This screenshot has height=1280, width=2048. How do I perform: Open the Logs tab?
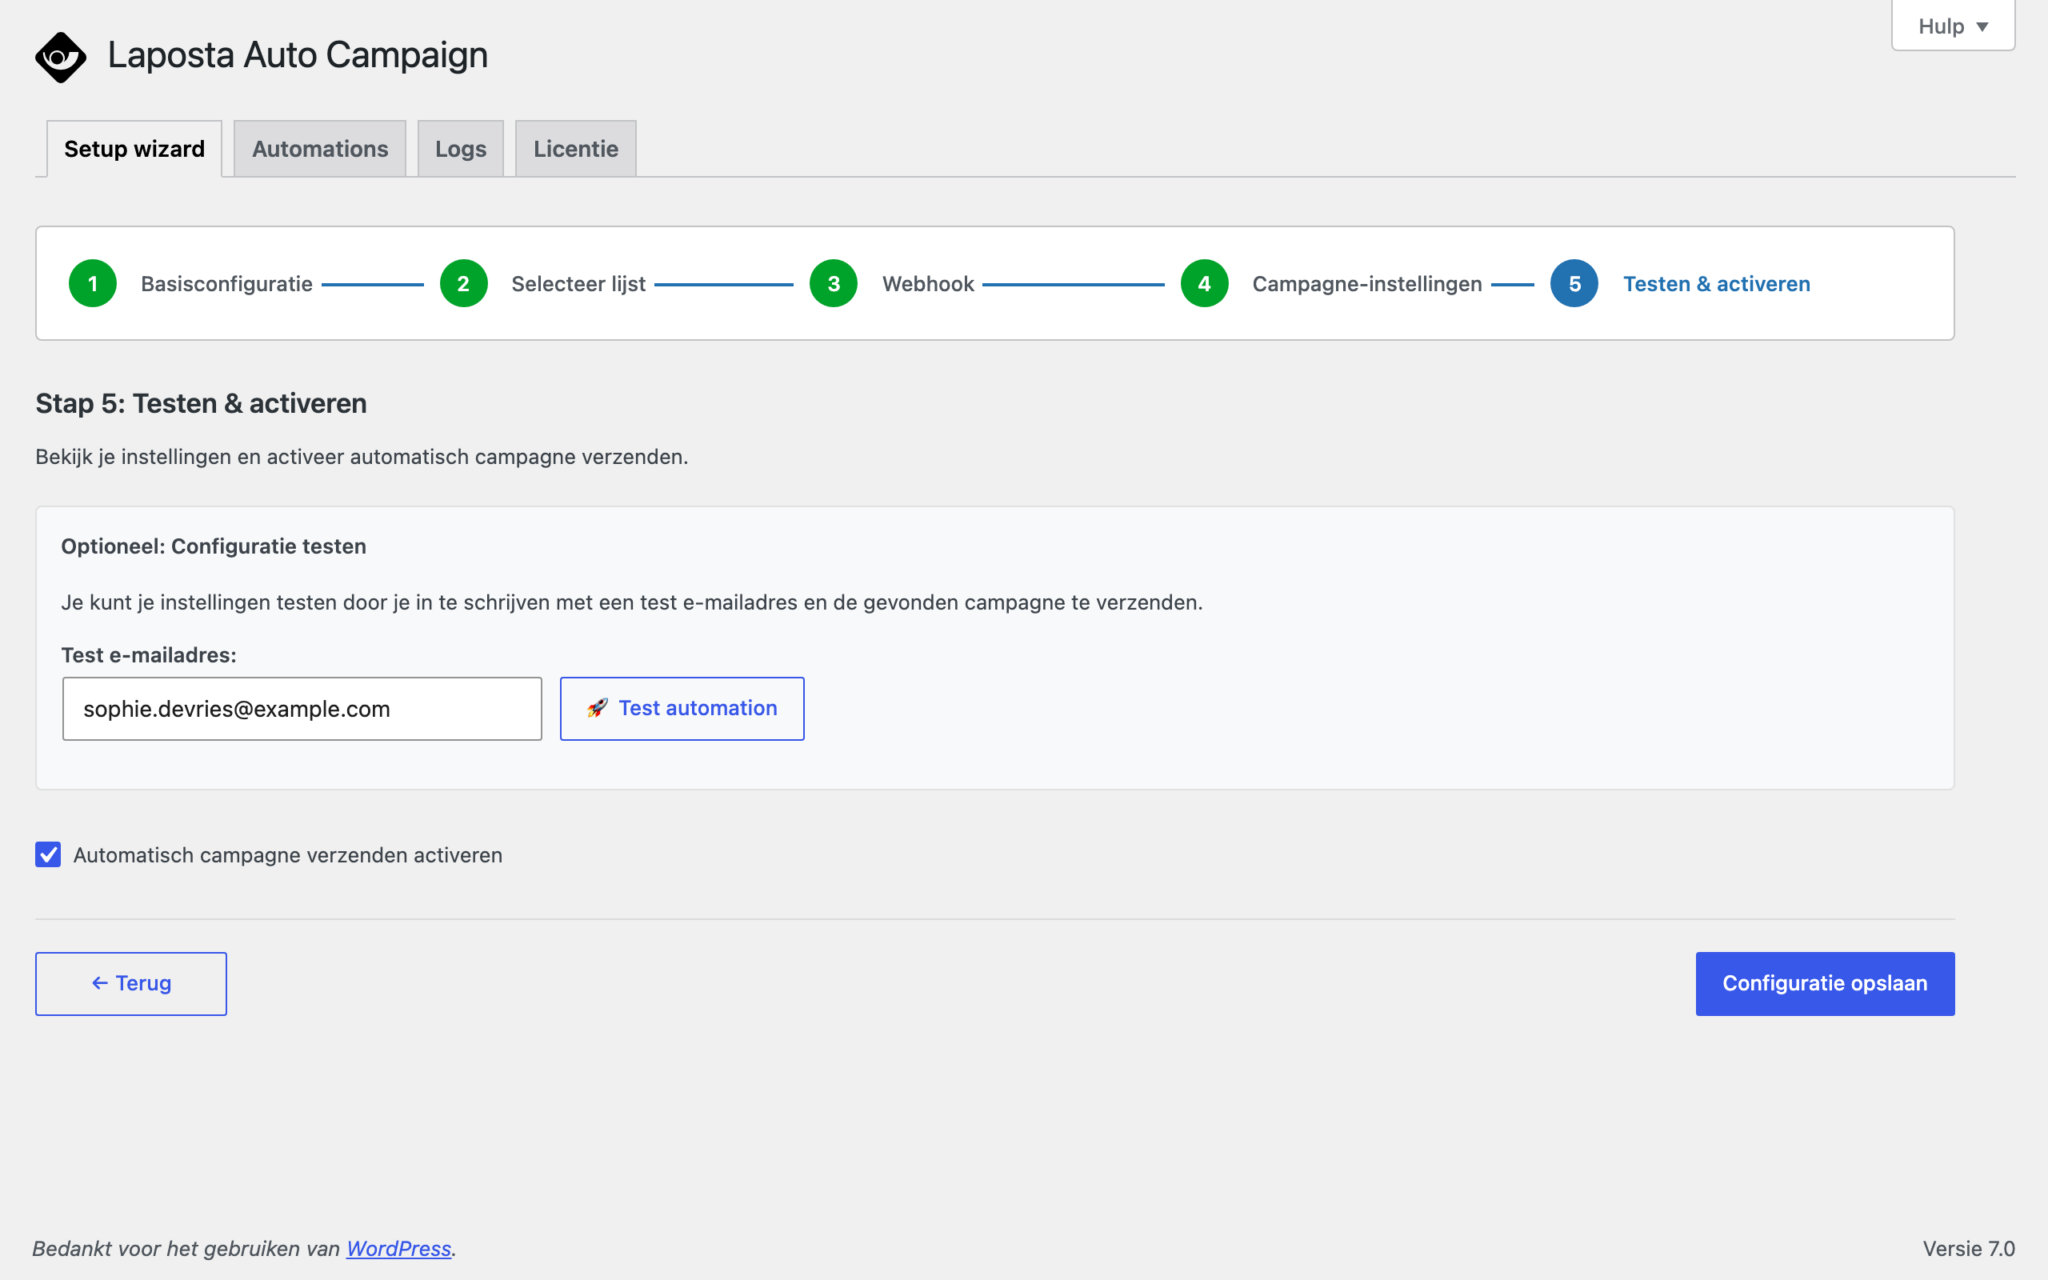click(460, 149)
